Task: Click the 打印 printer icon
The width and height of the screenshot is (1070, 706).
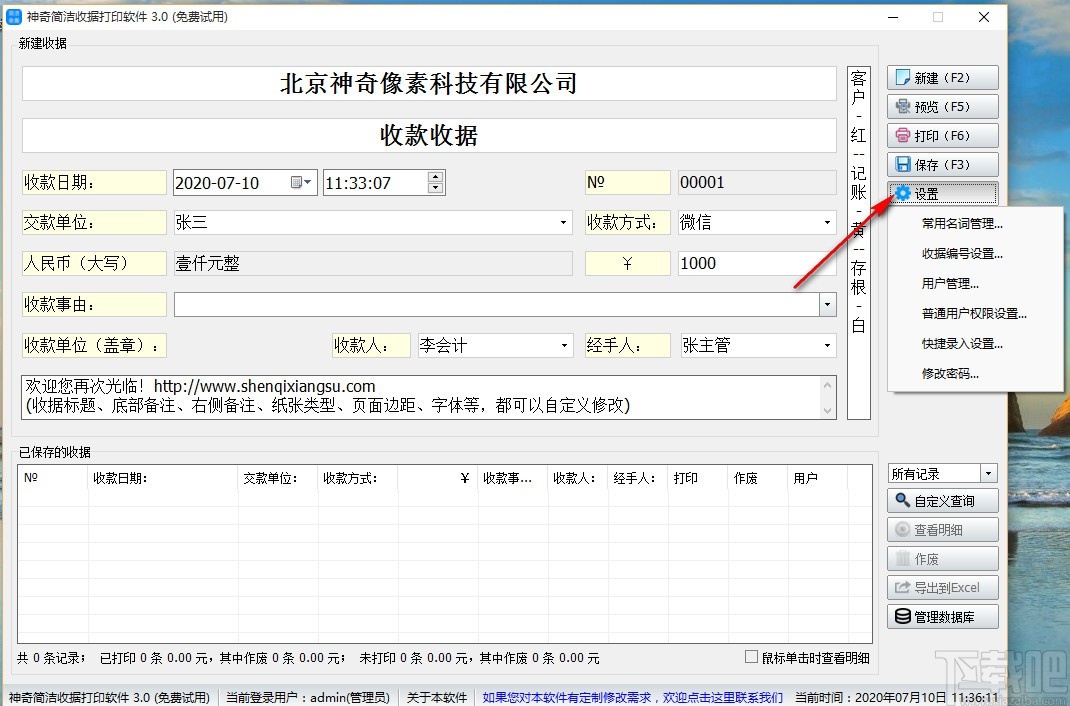Action: click(x=901, y=135)
